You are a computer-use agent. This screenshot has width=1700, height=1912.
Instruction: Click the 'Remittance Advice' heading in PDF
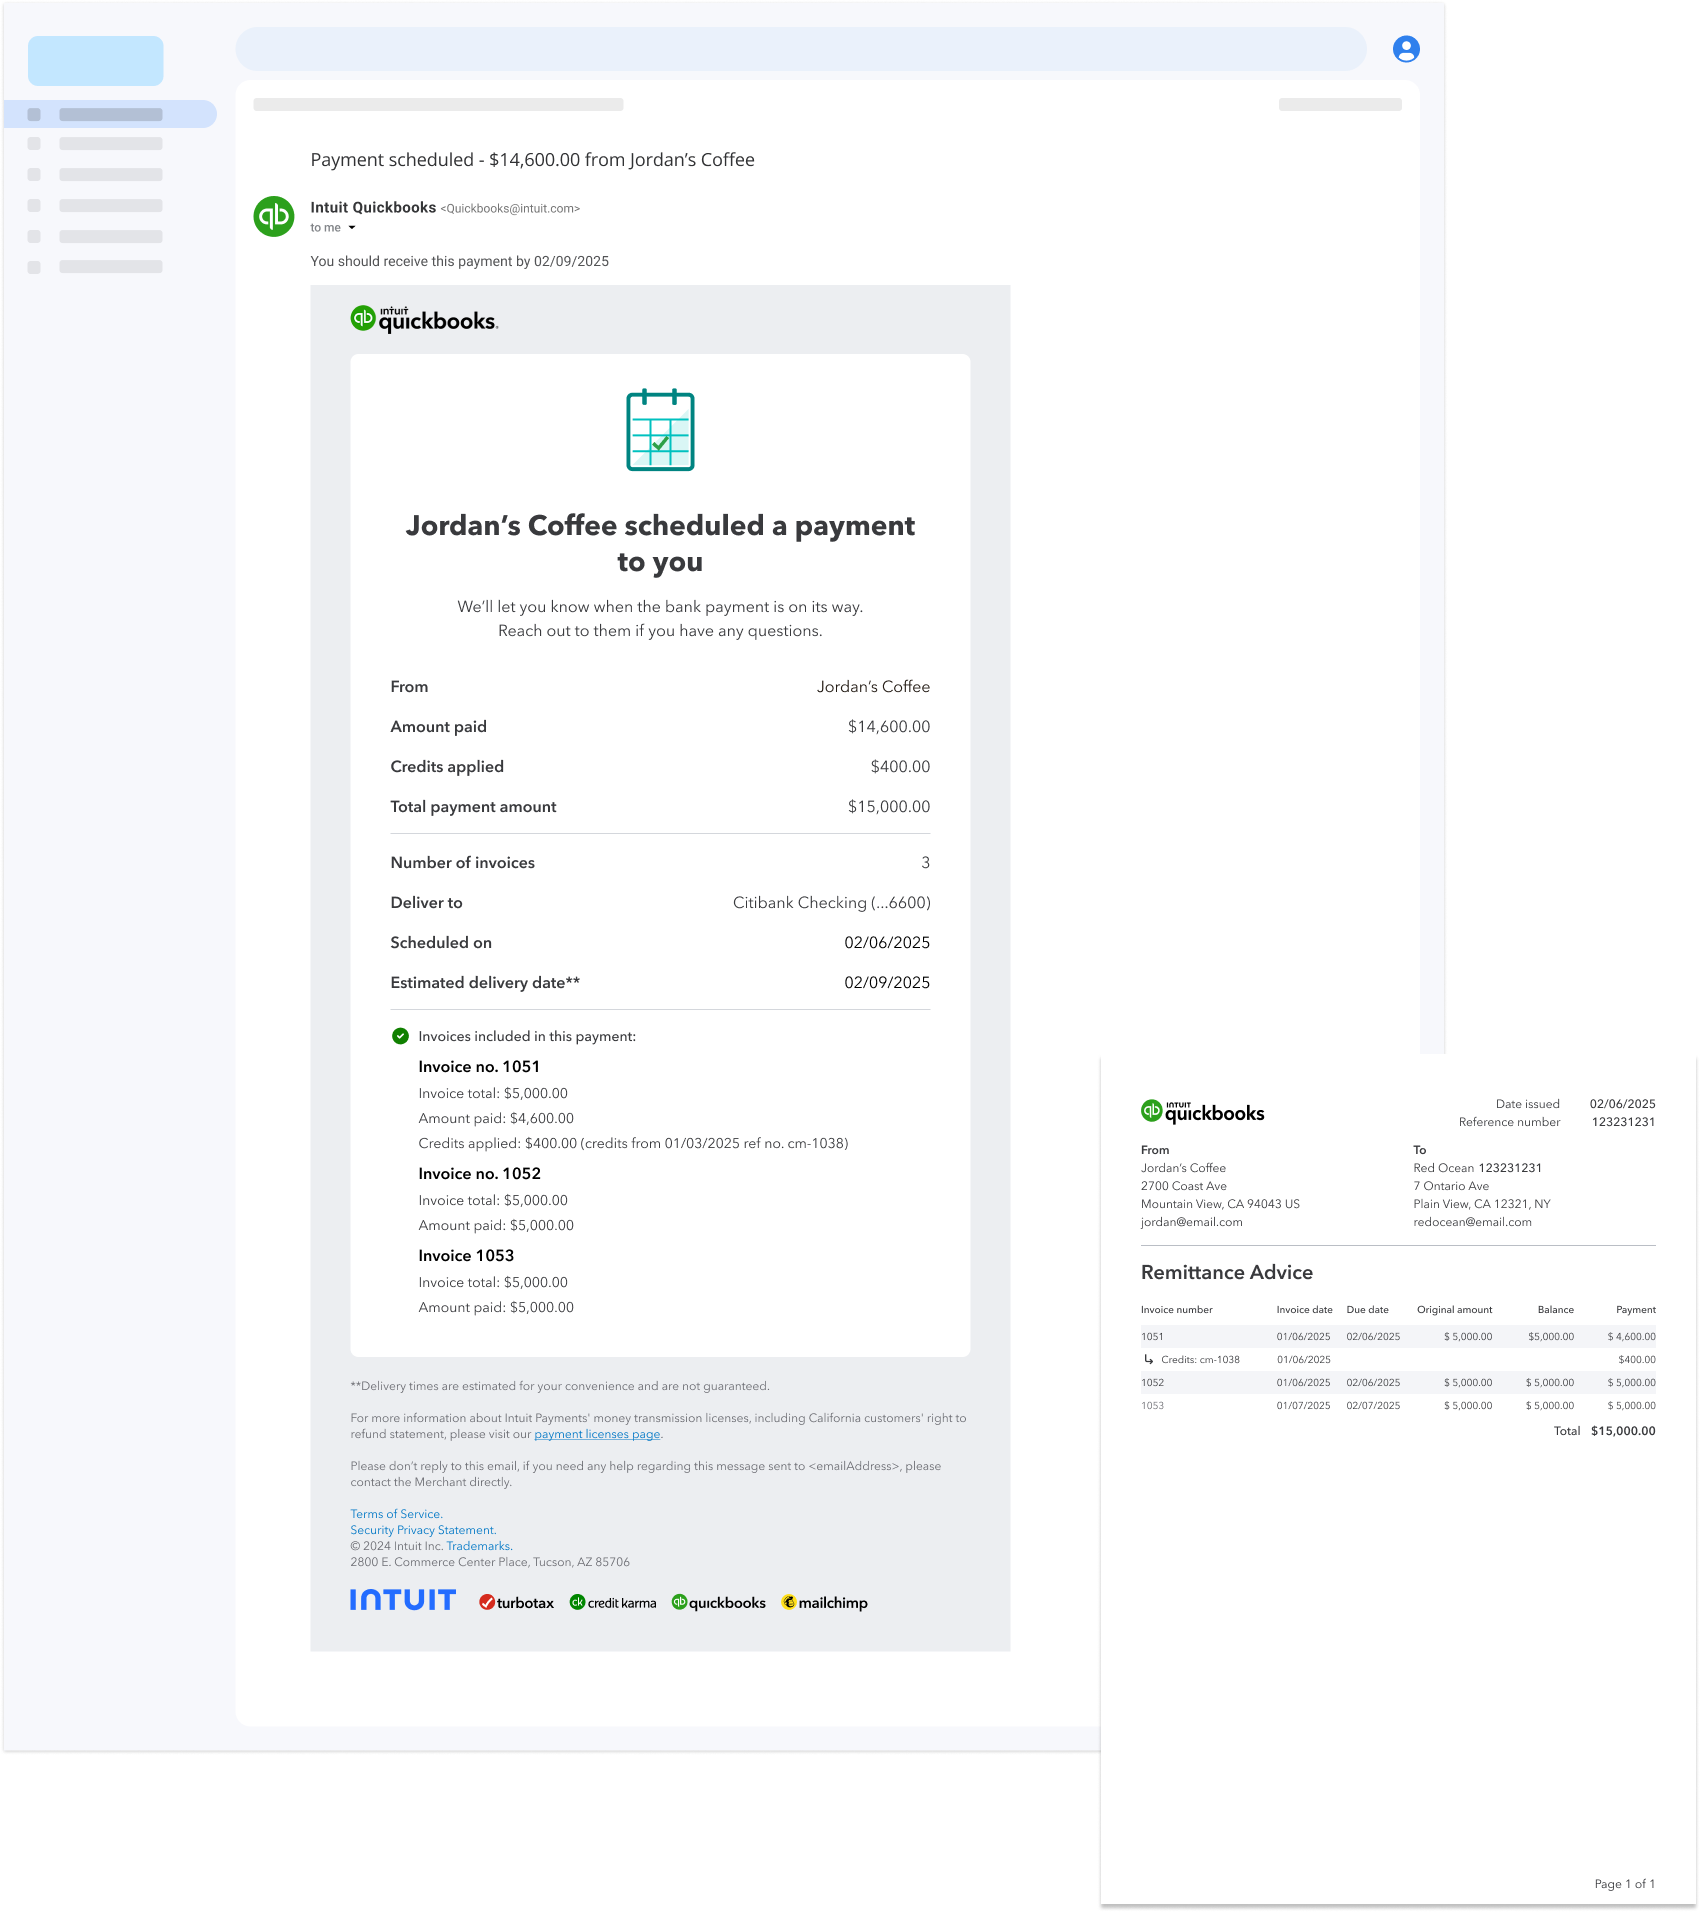click(1227, 1272)
